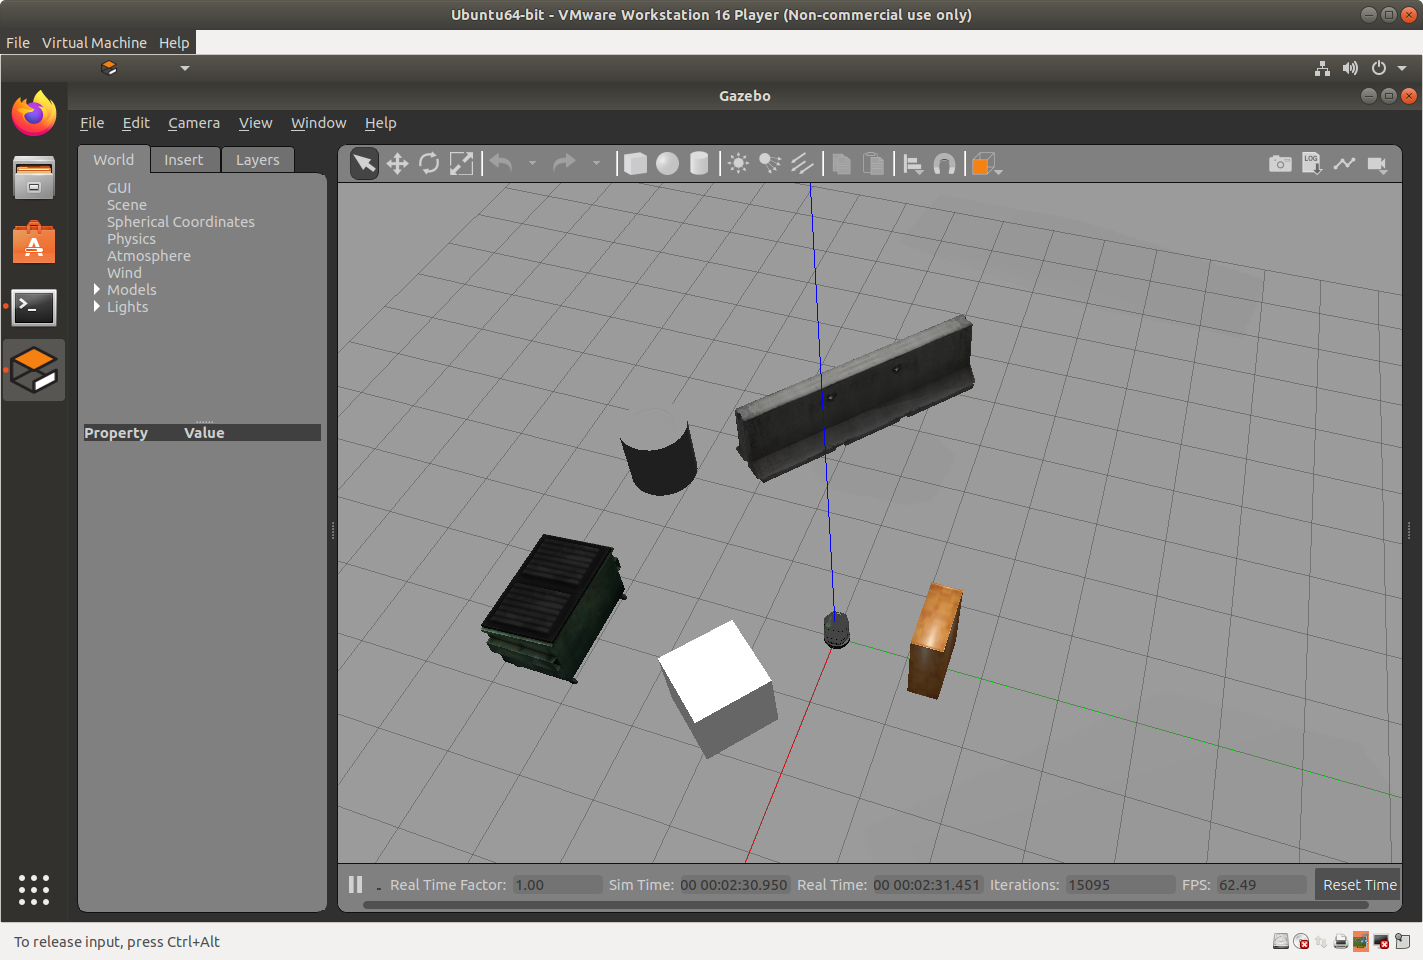Open the change view angle tool
The height and width of the screenshot is (960, 1423).
986,164
